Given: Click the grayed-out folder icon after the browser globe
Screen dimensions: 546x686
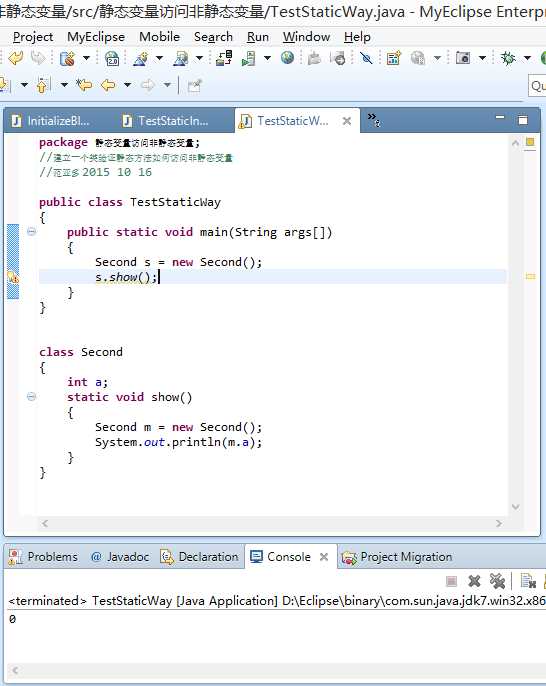Looking at the screenshot, I should (314, 58).
